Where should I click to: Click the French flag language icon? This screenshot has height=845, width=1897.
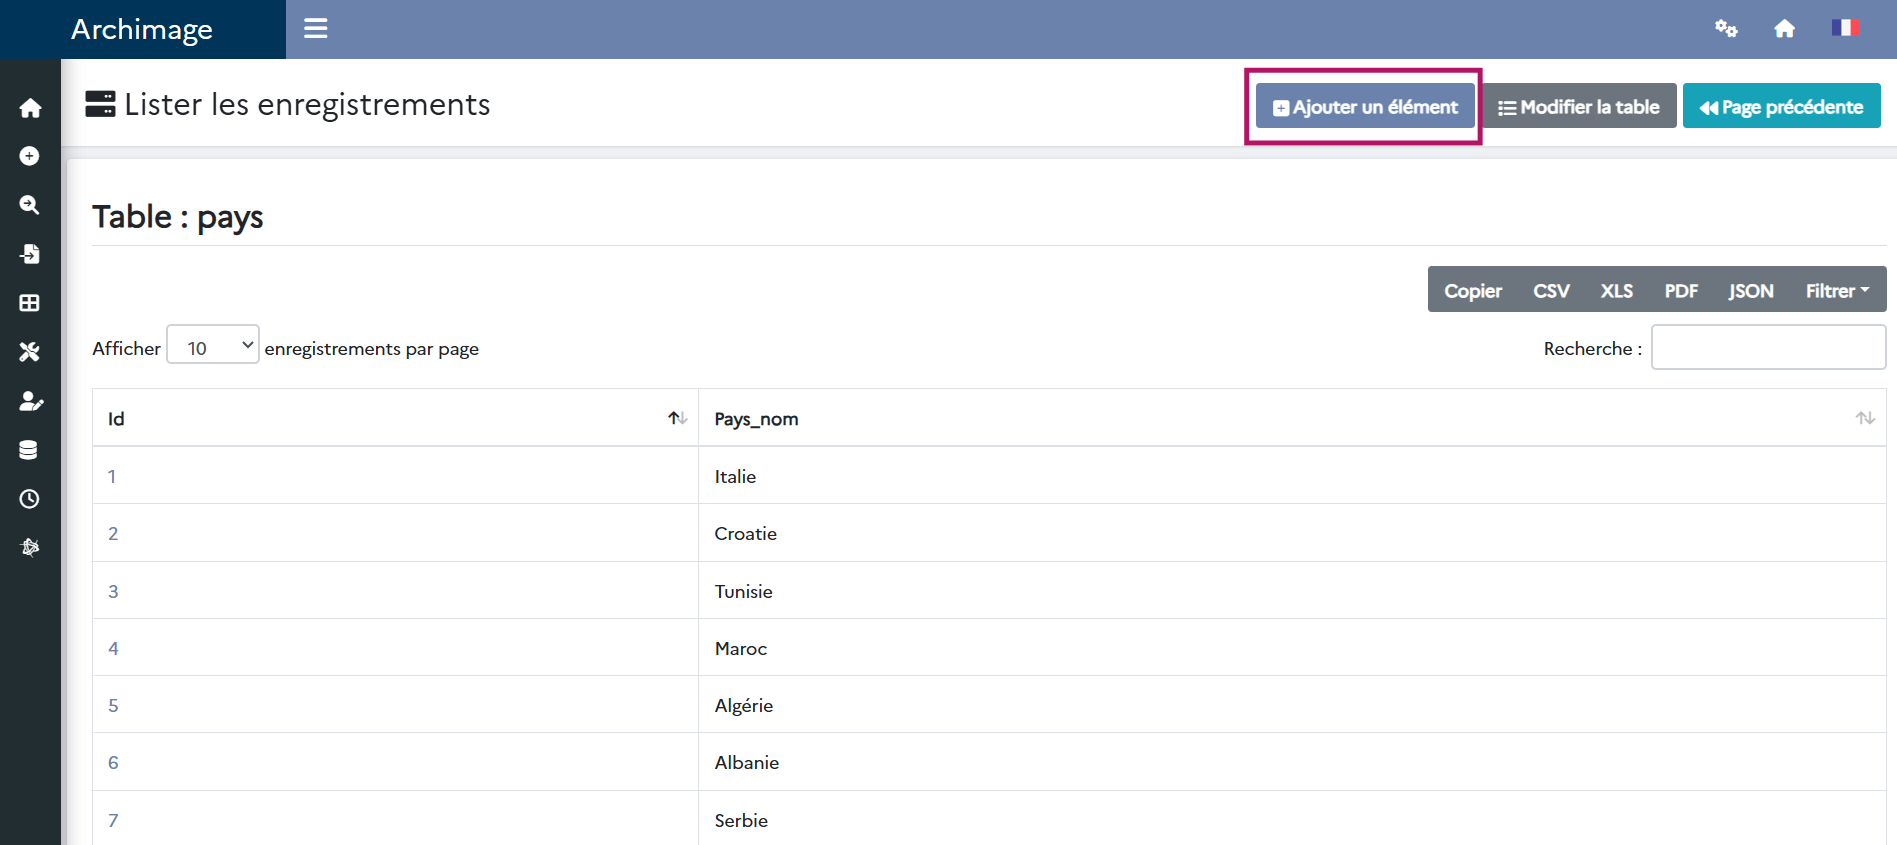pos(1844,28)
